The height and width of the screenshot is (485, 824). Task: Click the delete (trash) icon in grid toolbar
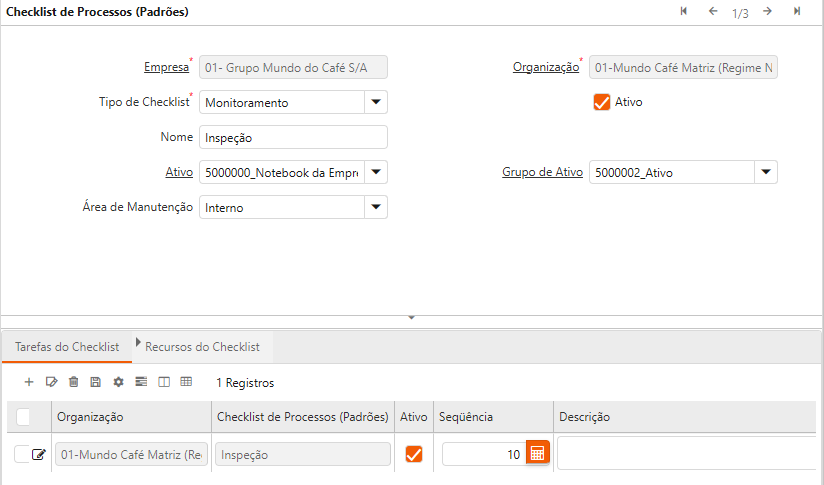point(73,382)
